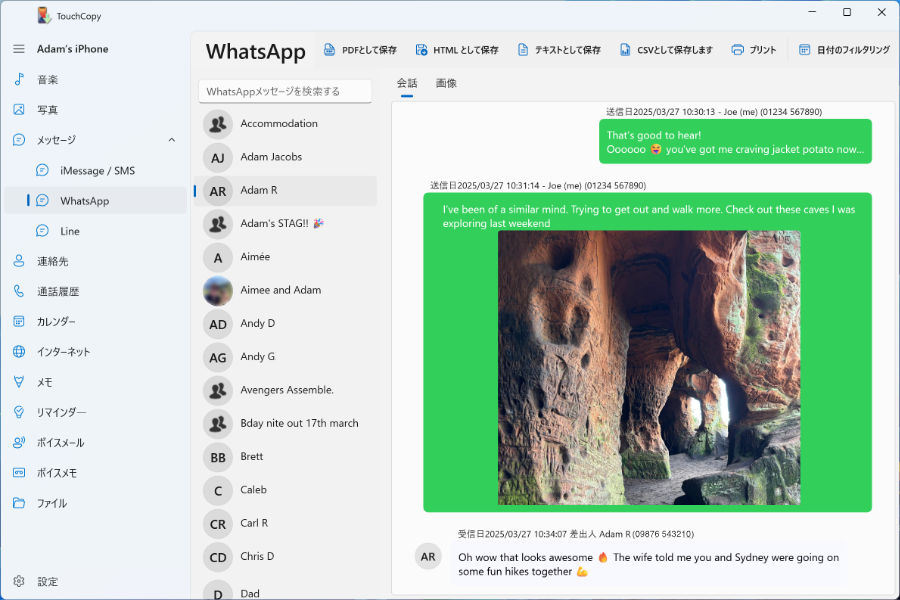Image resolution: width=900 pixels, height=600 pixels.
Task: Open the Andy D conversation
Action: pyautogui.click(x=286, y=323)
